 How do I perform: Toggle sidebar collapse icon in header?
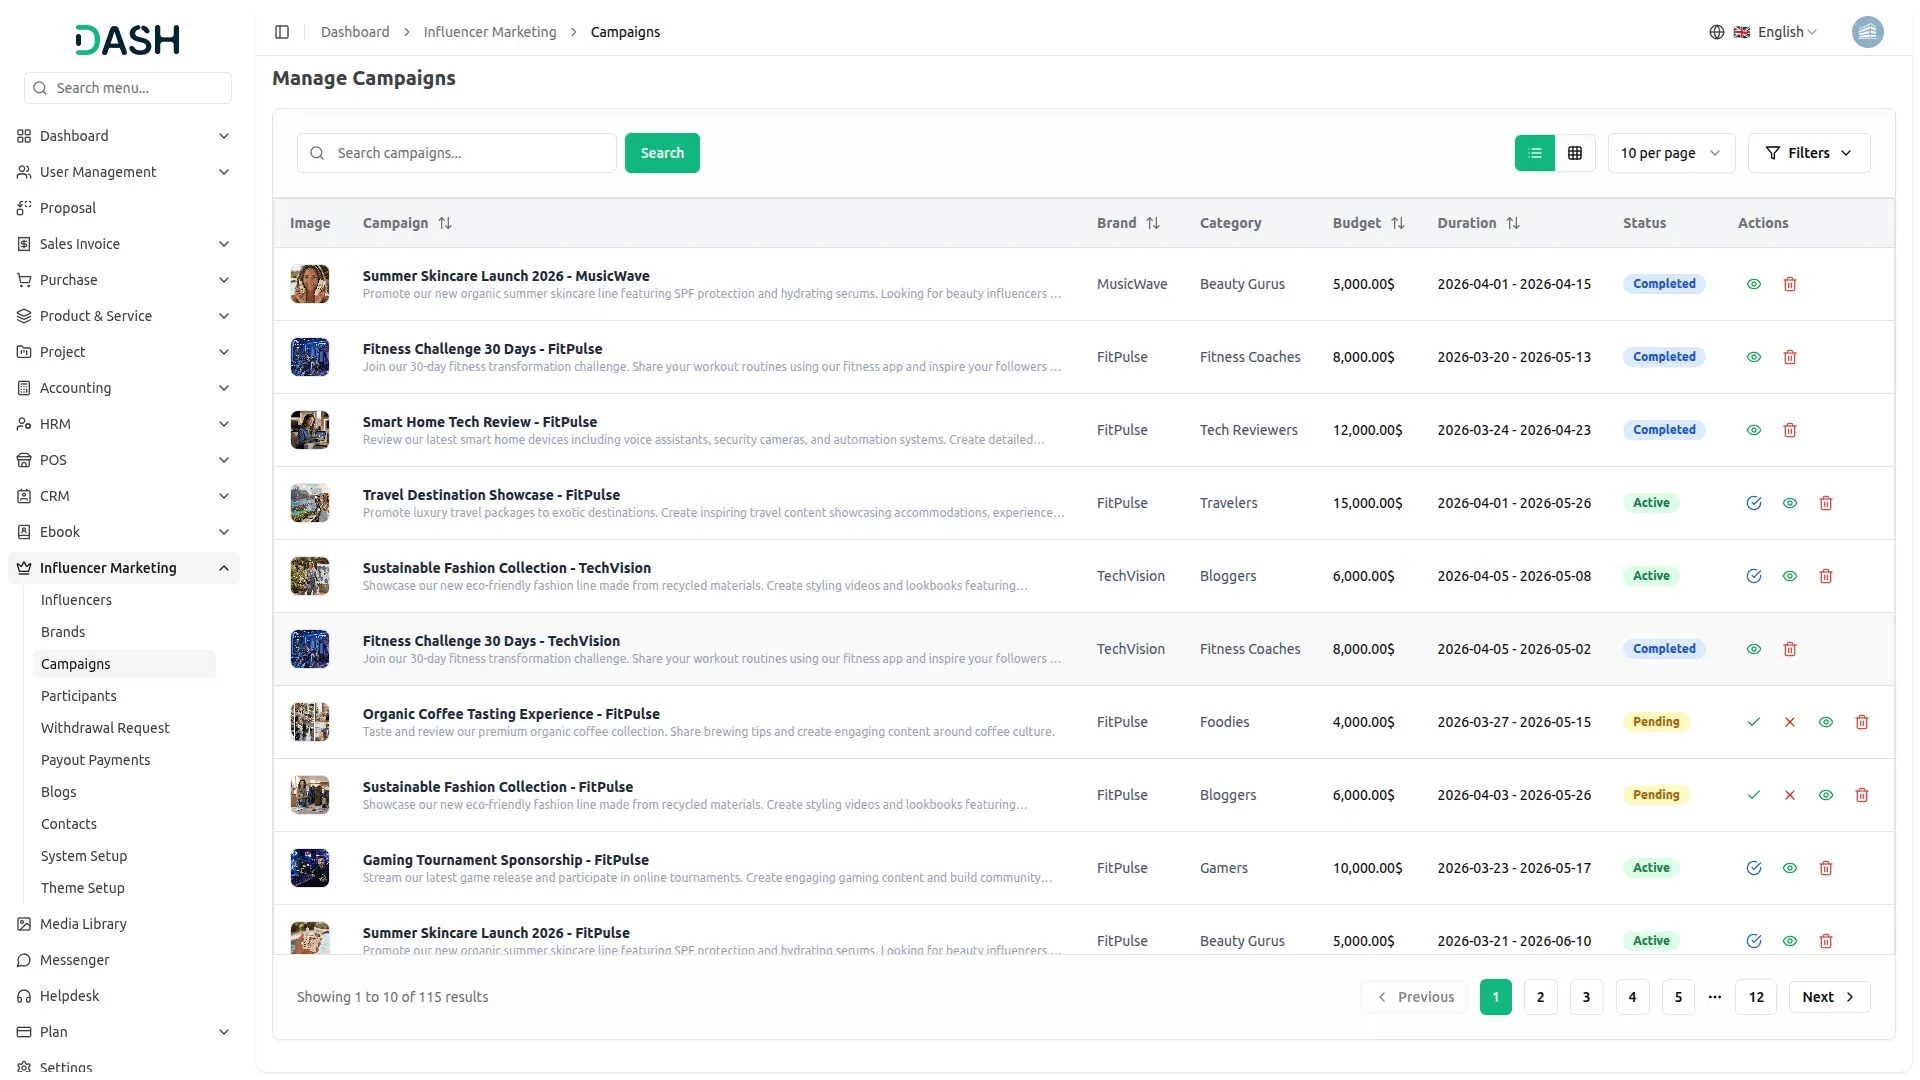(x=282, y=32)
